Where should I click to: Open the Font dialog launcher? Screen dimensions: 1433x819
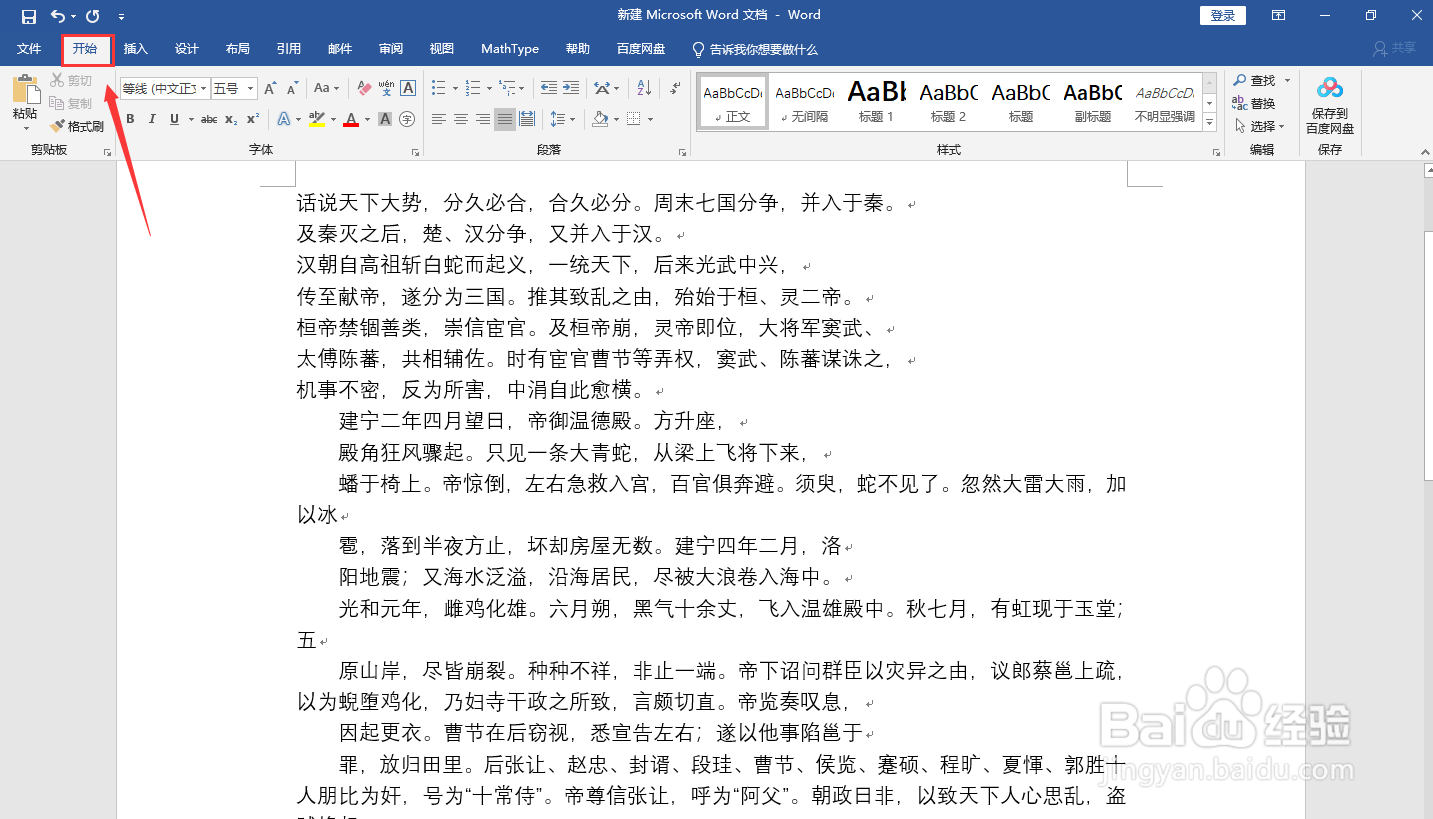click(x=415, y=152)
